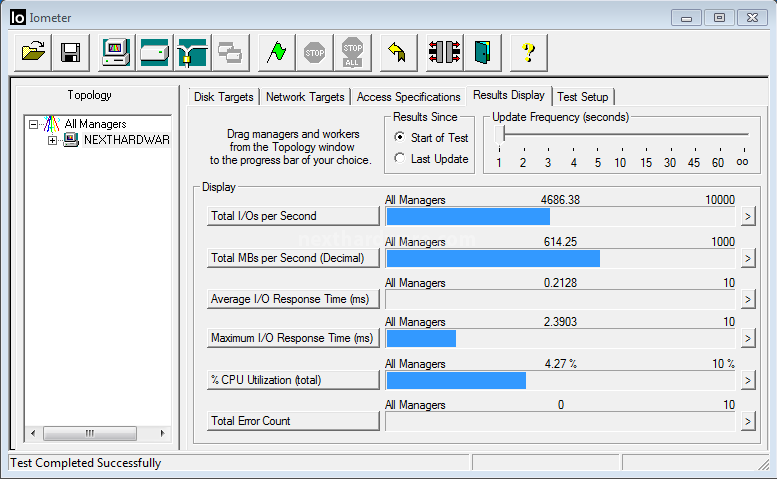Image resolution: width=777 pixels, height=479 pixels.
Task: Start new disk worker icon
Action: click(155, 53)
